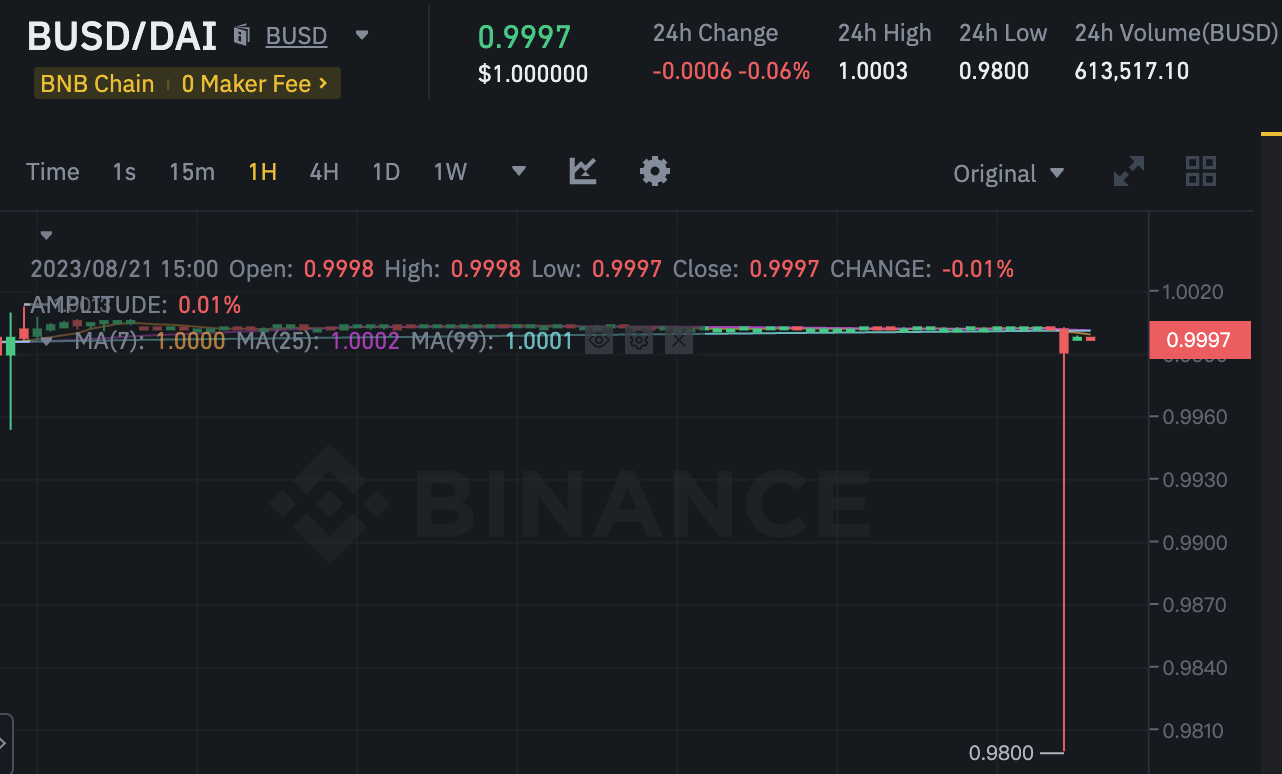1282x774 pixels.
Task: Open the BUSD link in the header
Action: [296, 35]
